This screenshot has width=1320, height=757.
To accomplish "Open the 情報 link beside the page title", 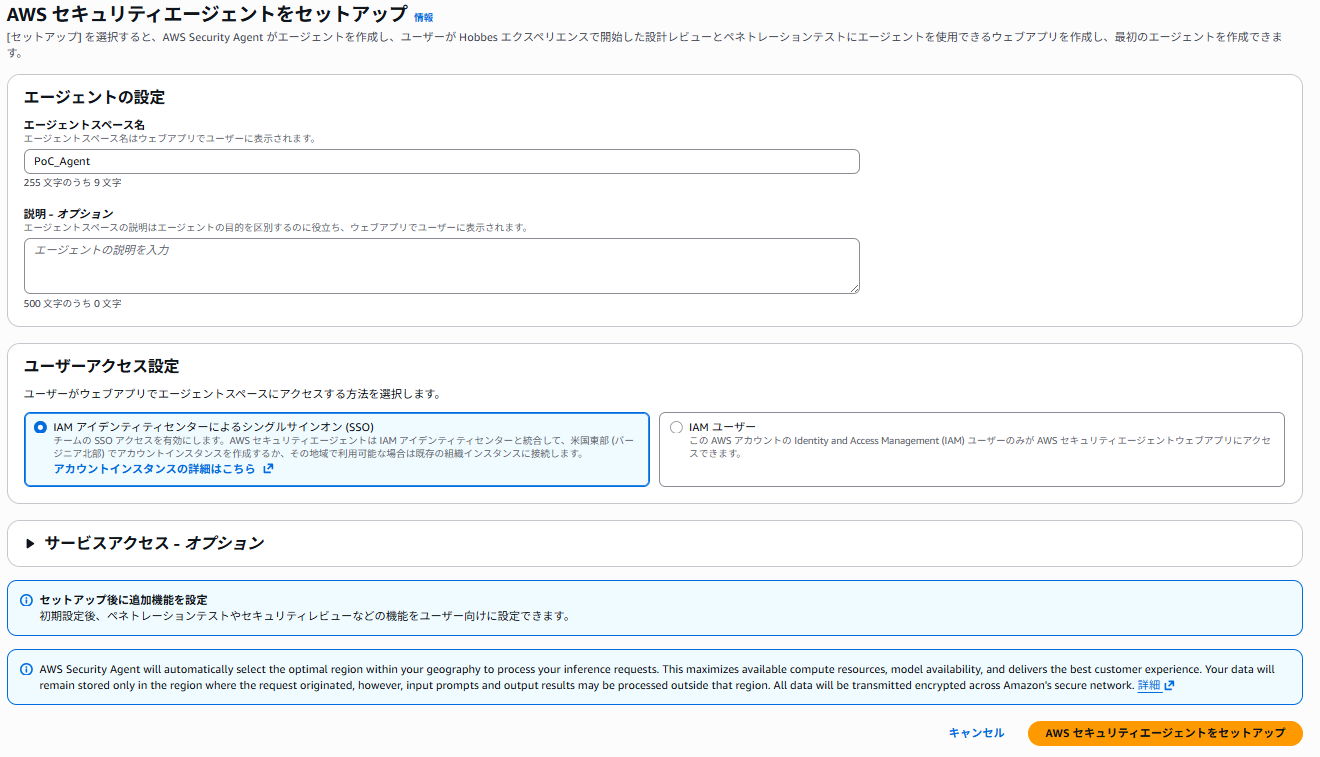I will tap(424, 17).
